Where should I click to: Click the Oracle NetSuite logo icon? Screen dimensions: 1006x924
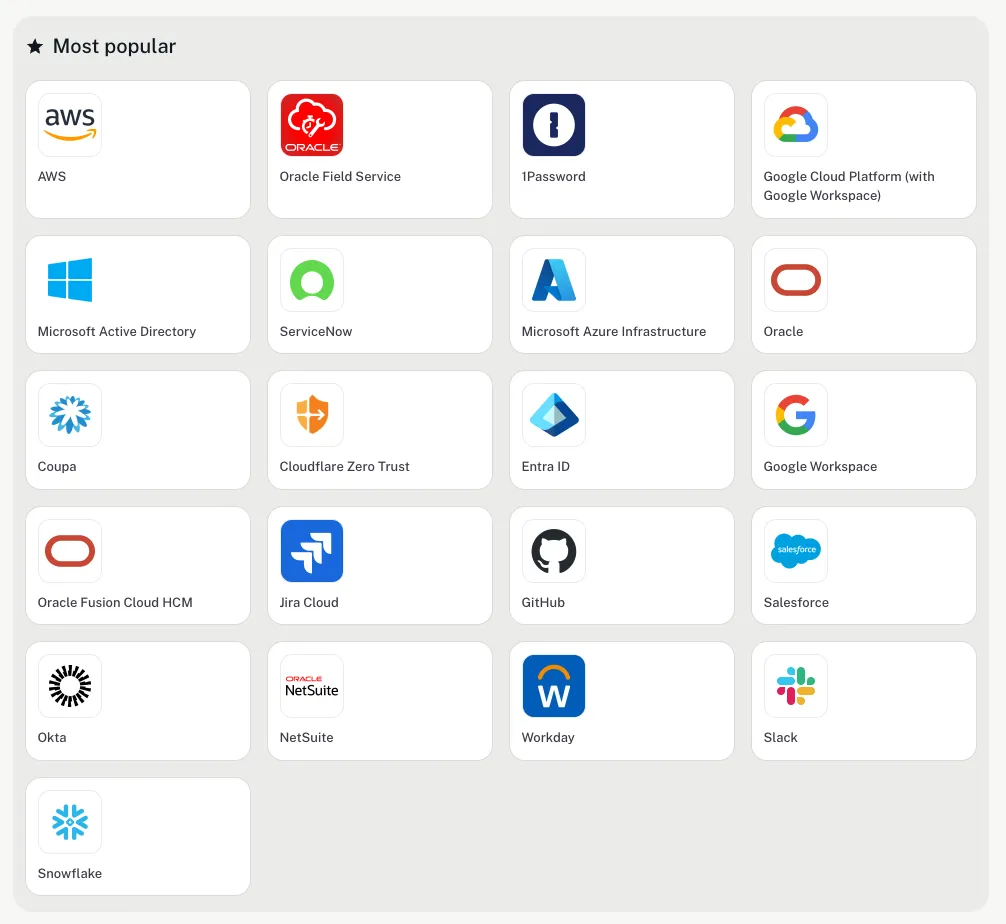point(312,686)
